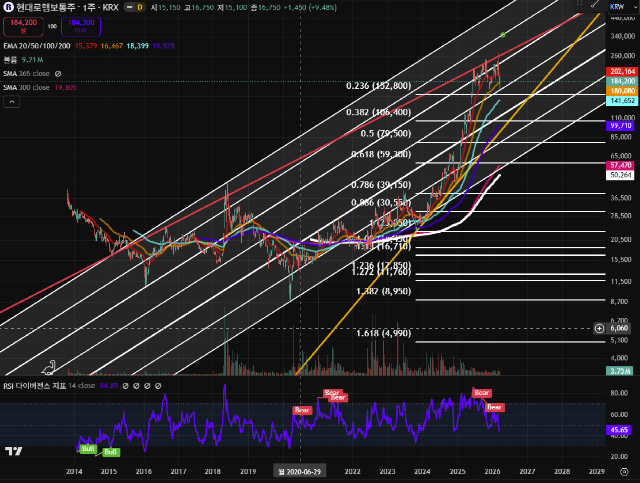
Task: Click the red Bear label above the 2025 RSI peak
Action: click(x=482, y=393)
